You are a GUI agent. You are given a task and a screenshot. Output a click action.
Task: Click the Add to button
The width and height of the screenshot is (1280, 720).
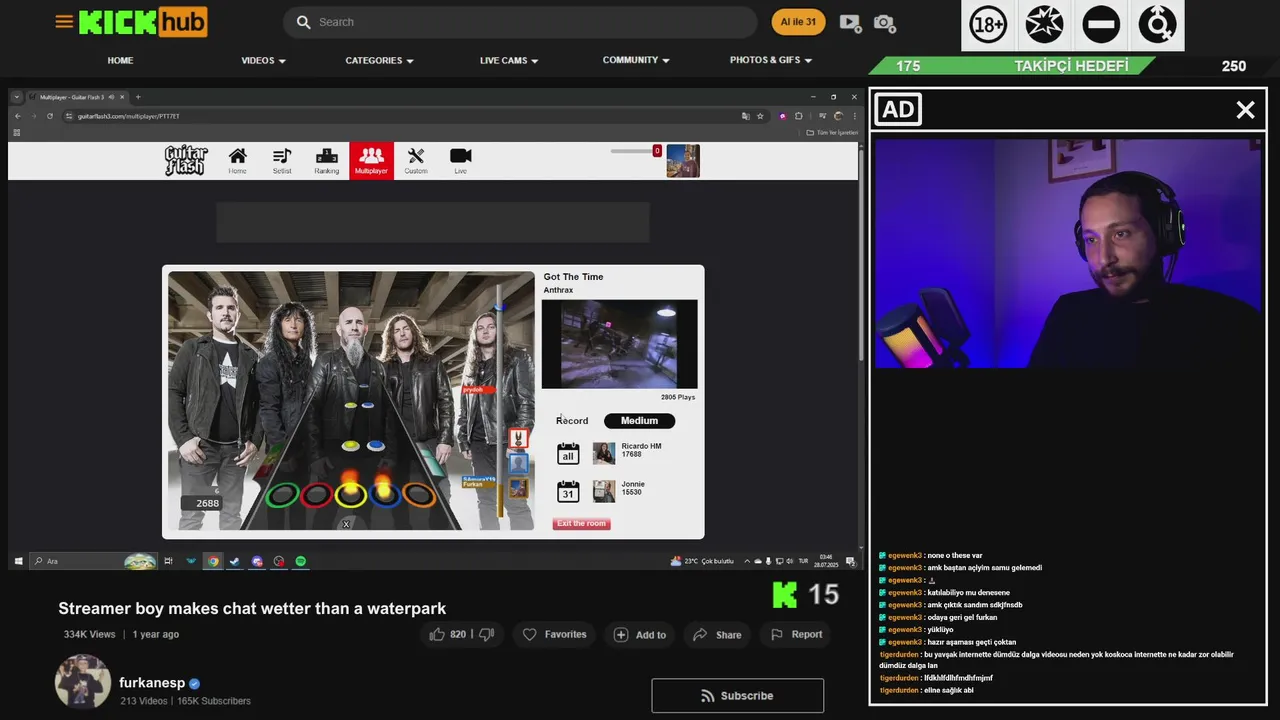point(639,634)
